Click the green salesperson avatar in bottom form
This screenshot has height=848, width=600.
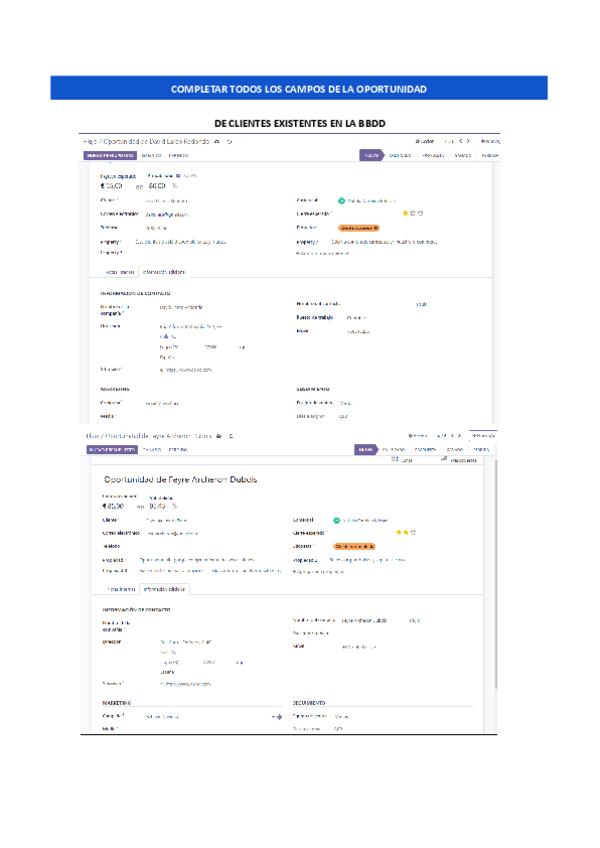tap(338, 520)
